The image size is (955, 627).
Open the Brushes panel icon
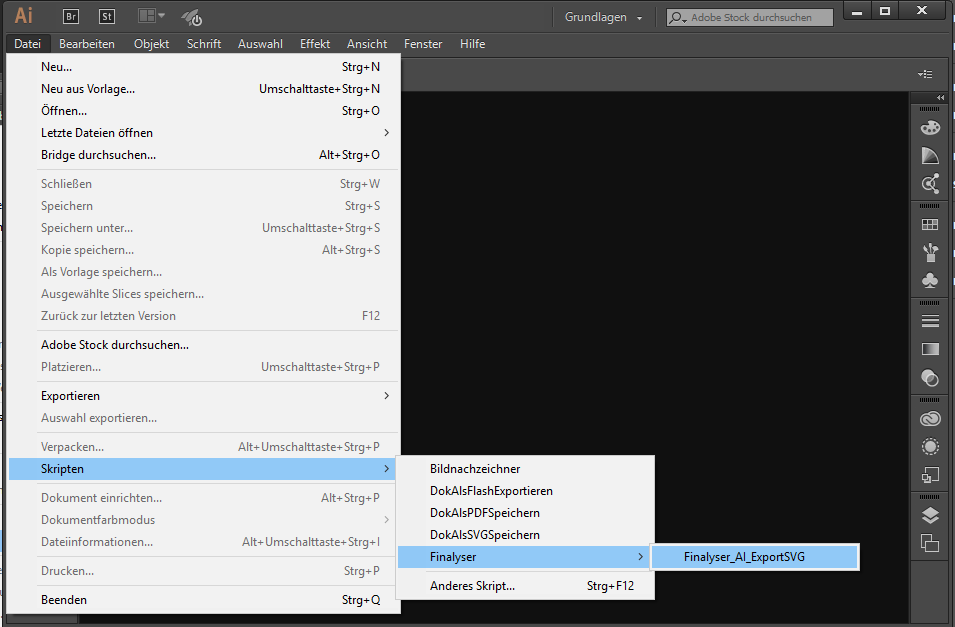tap(930, 252)
